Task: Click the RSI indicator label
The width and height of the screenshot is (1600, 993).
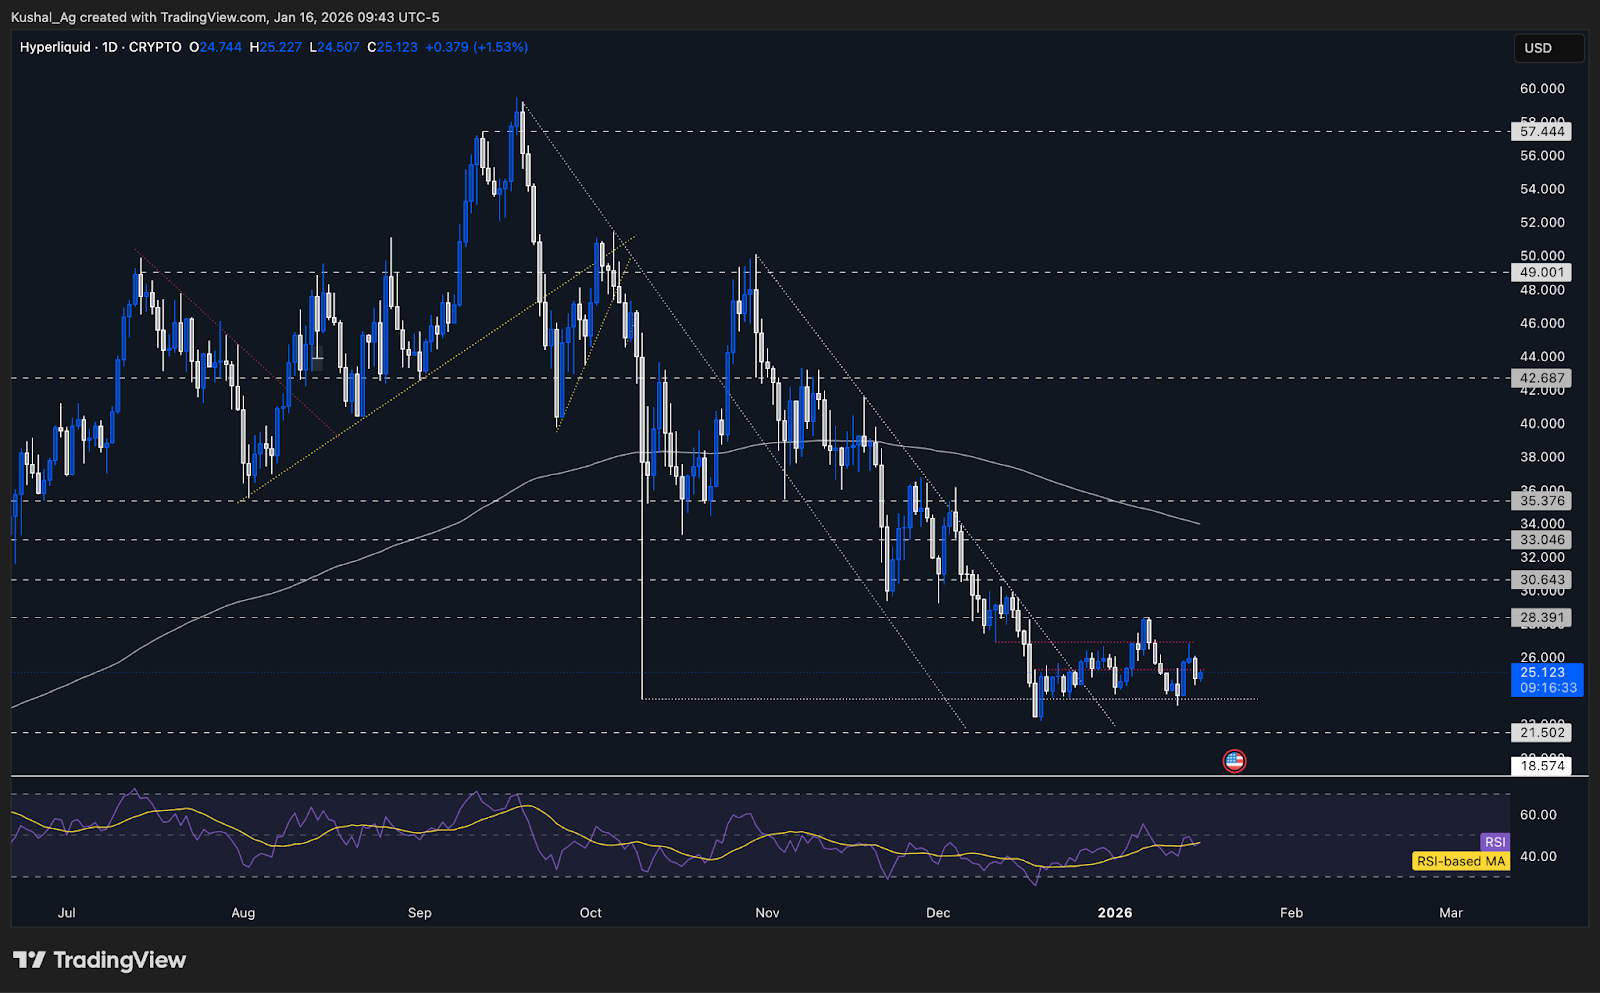Action: click(1495, 842)
